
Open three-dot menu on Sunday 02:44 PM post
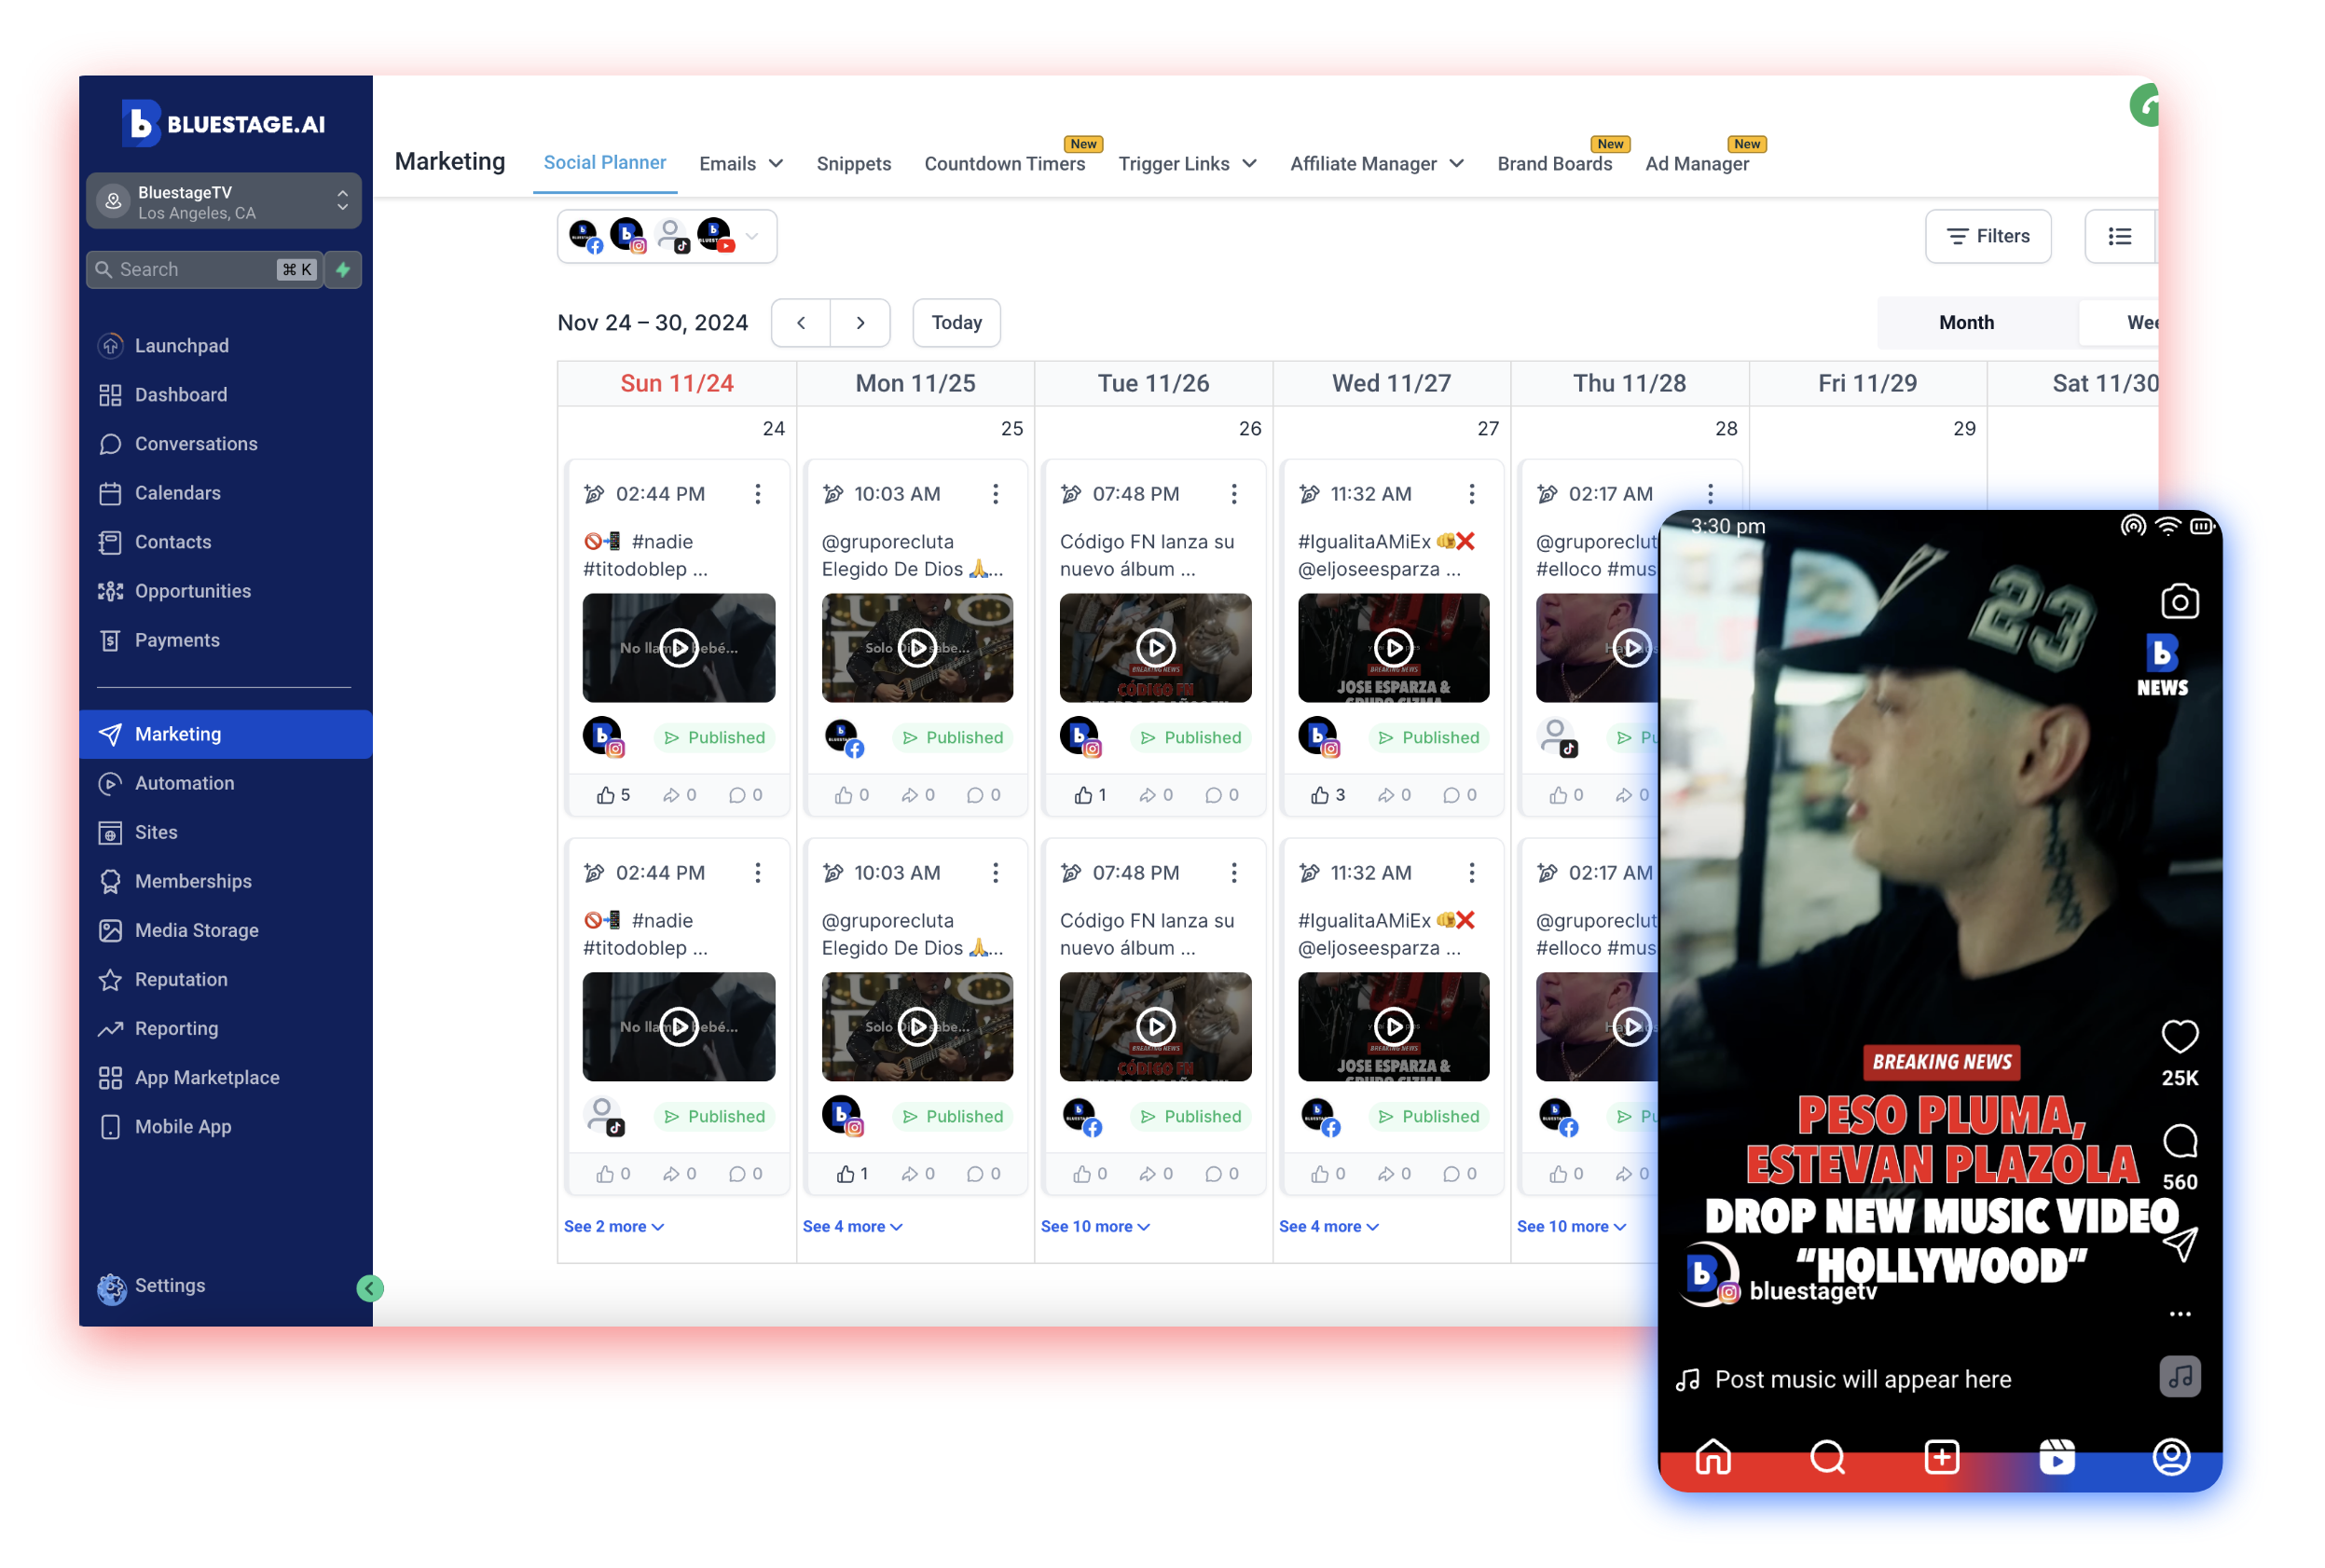pyautogui.click(x=758, y=494)
